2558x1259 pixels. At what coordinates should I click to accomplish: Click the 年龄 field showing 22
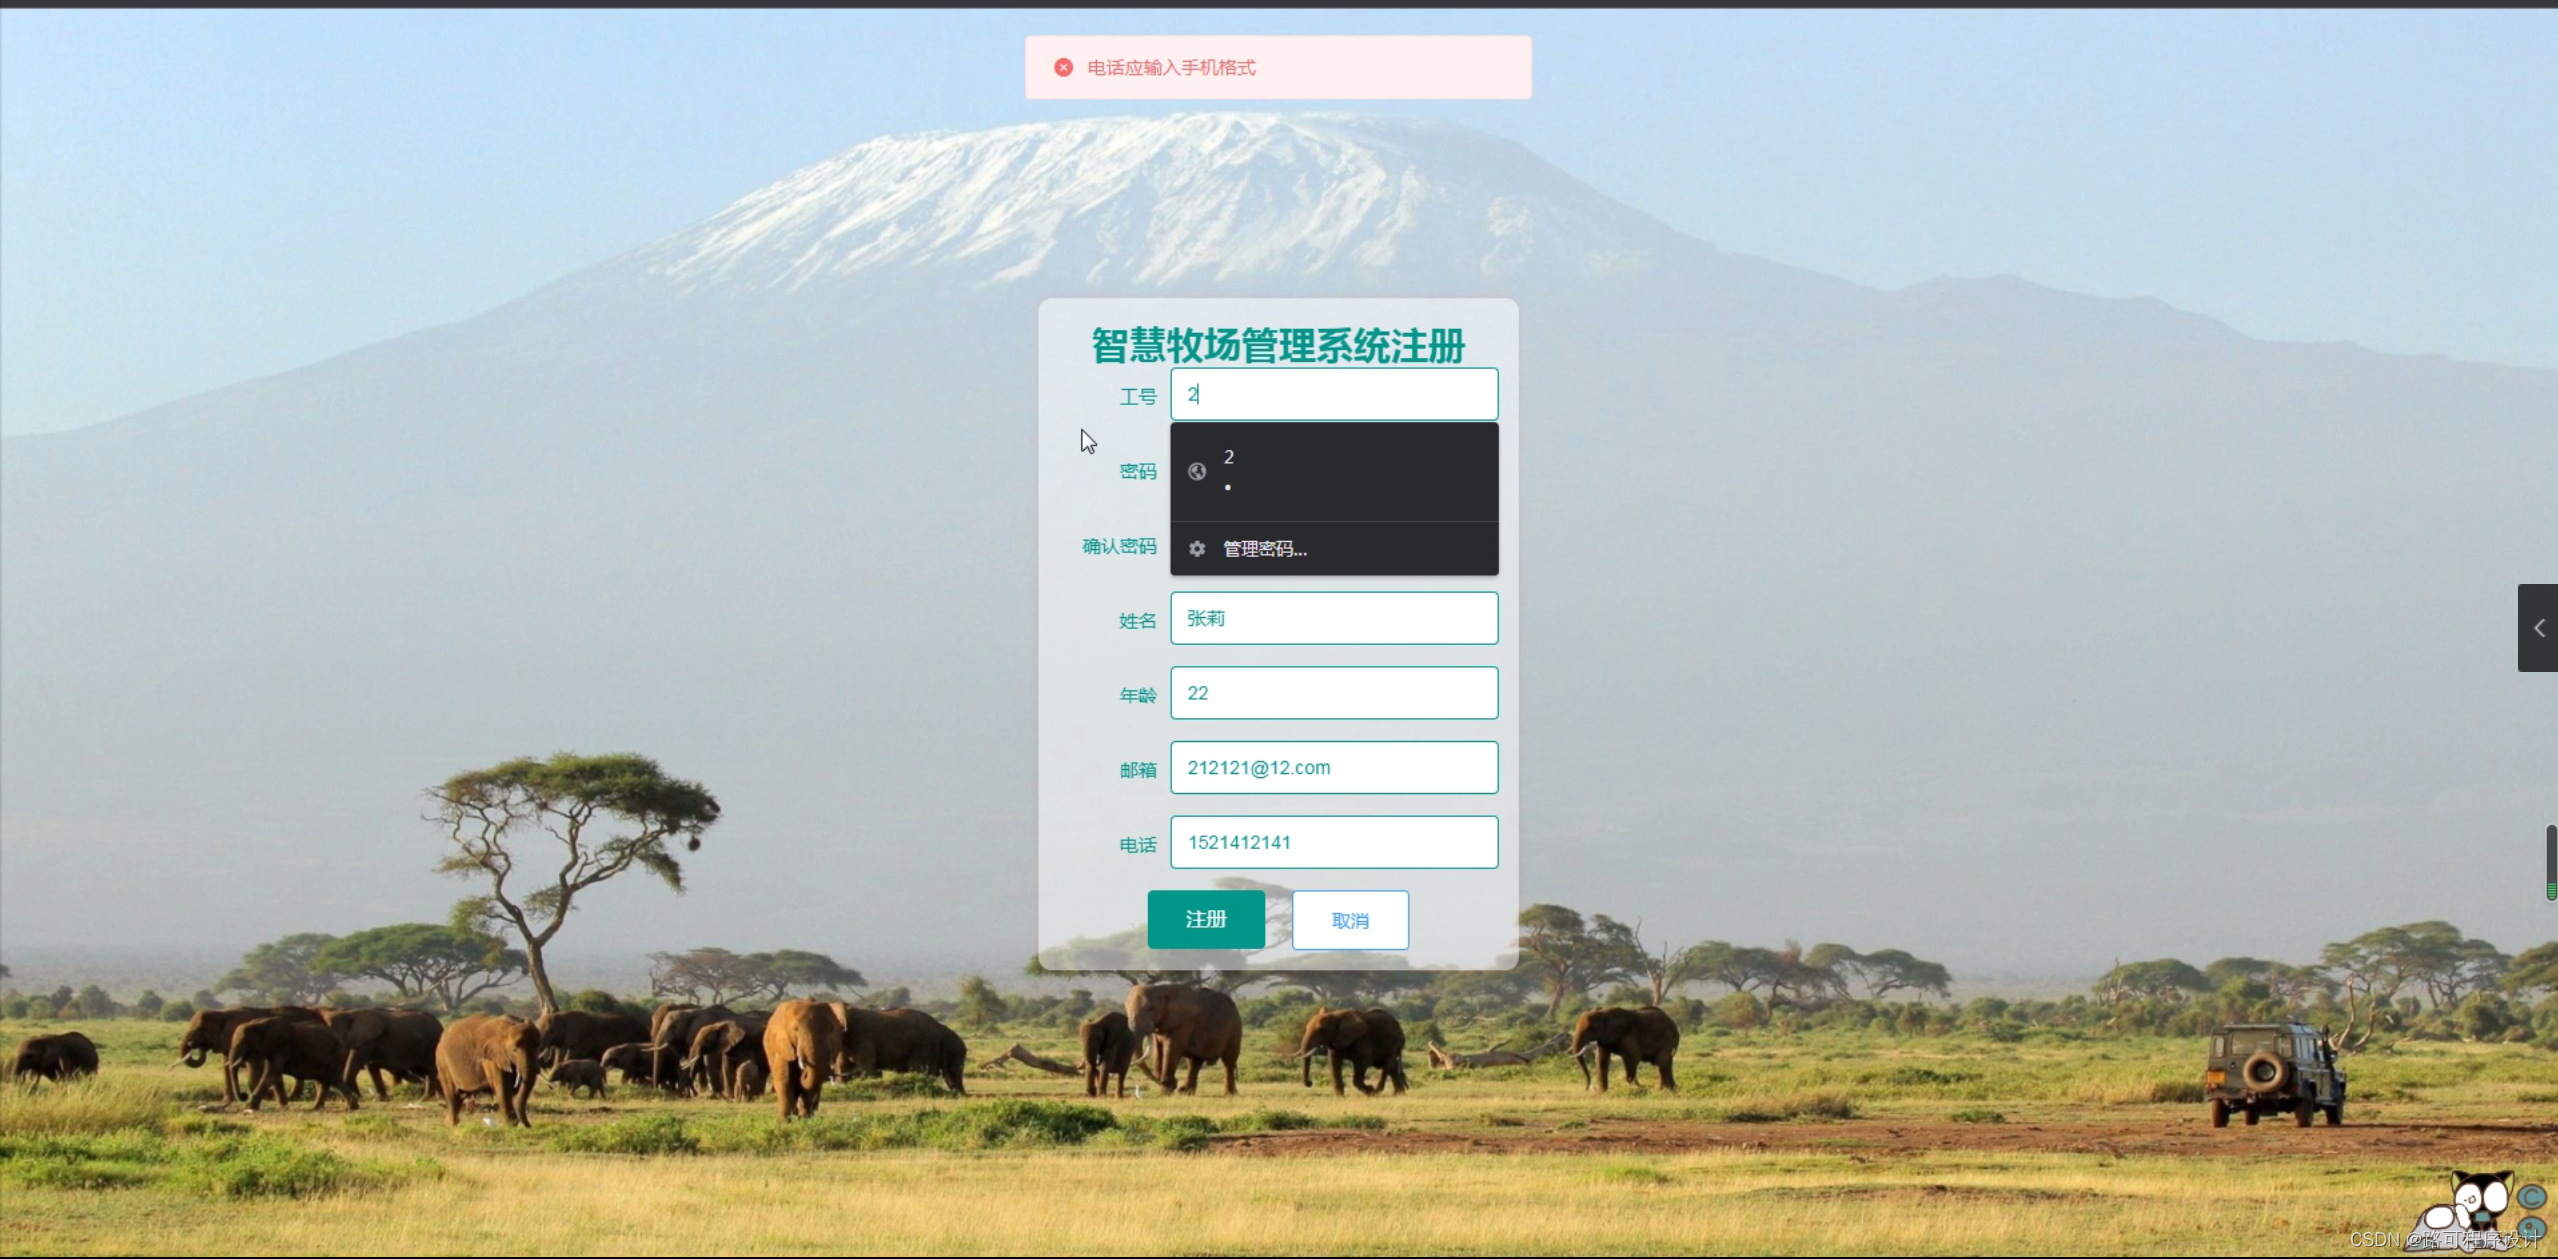pos(1333,693)
